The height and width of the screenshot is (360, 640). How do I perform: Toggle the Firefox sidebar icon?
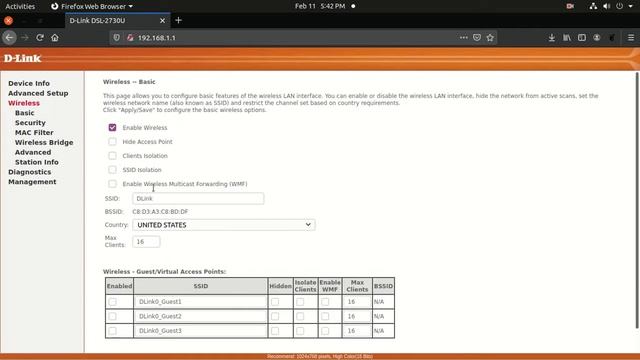point(582,38)
